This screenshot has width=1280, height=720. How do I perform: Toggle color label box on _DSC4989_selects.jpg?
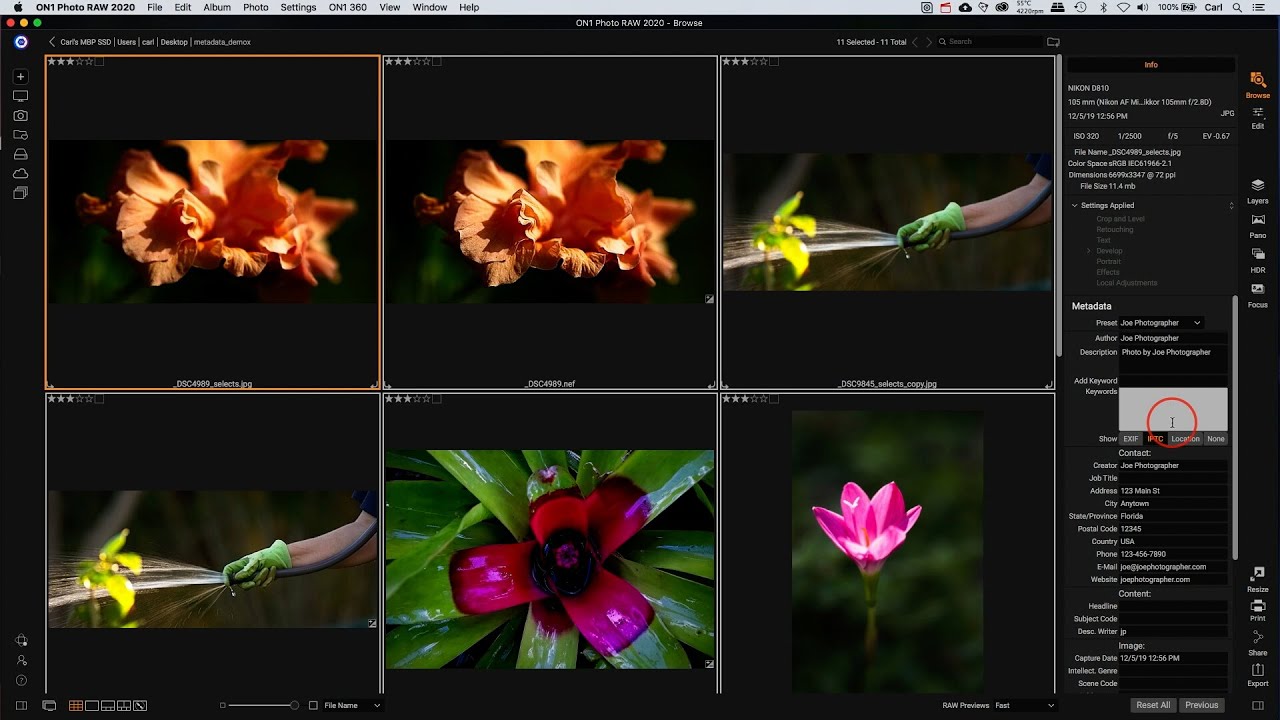99,62
